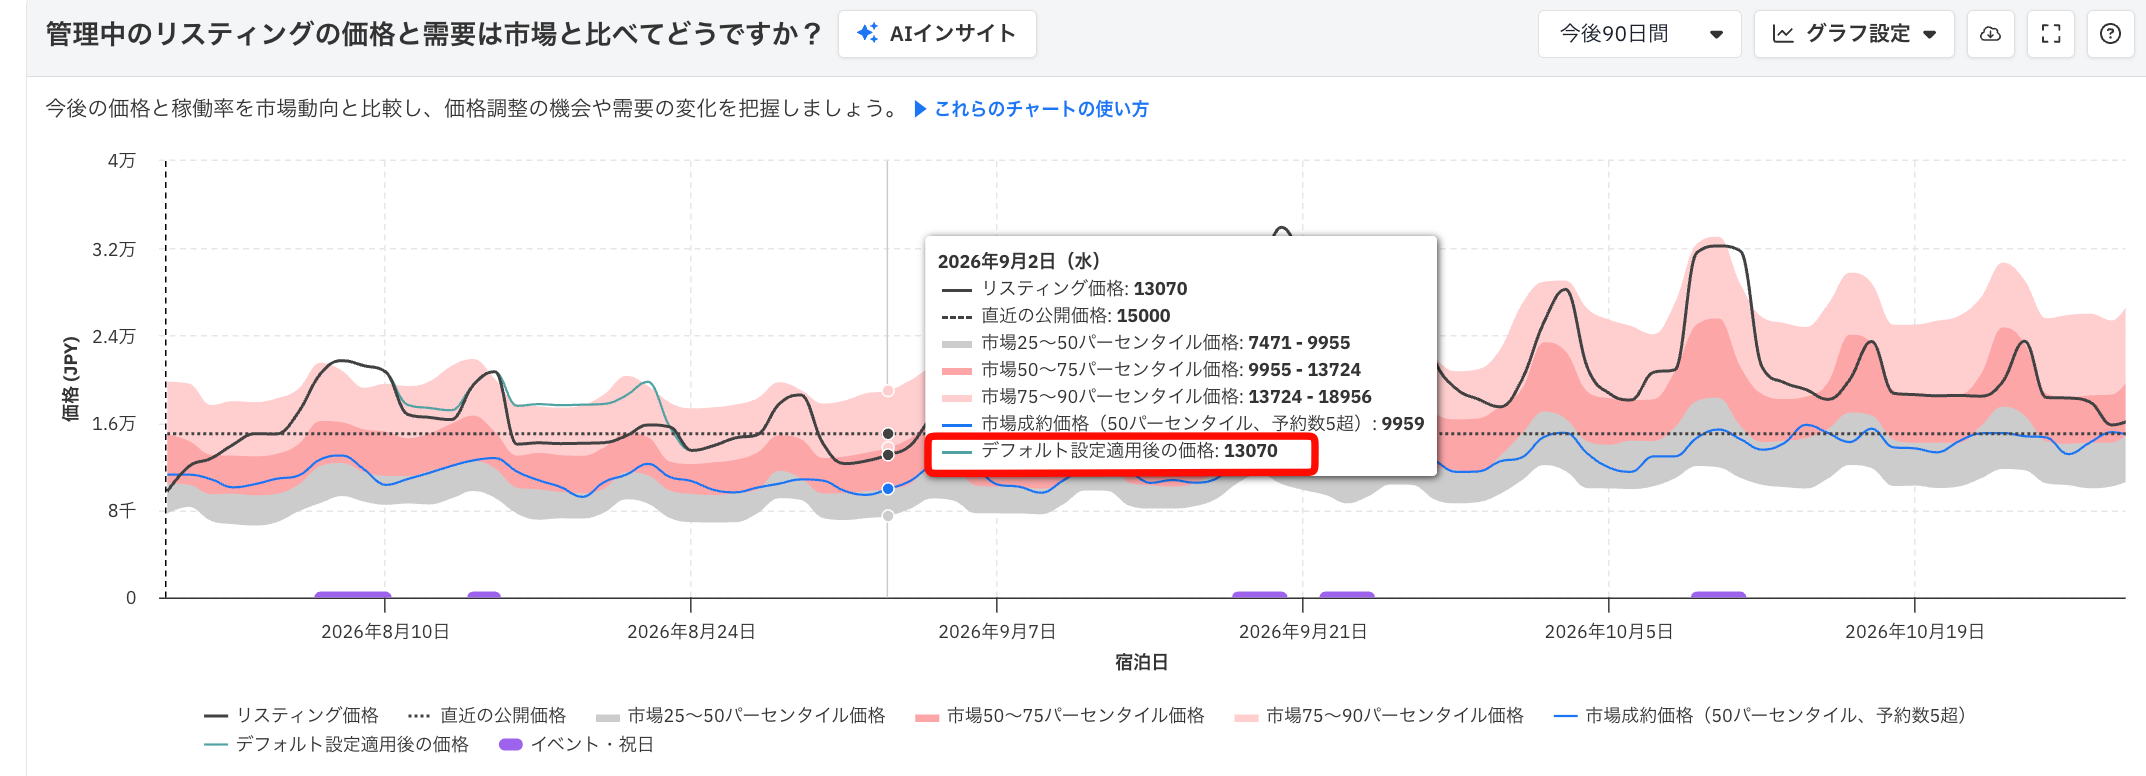Toggle 直近の公開価格 series in legend
Screen dimensions: 2146x776
coord(487,715)
